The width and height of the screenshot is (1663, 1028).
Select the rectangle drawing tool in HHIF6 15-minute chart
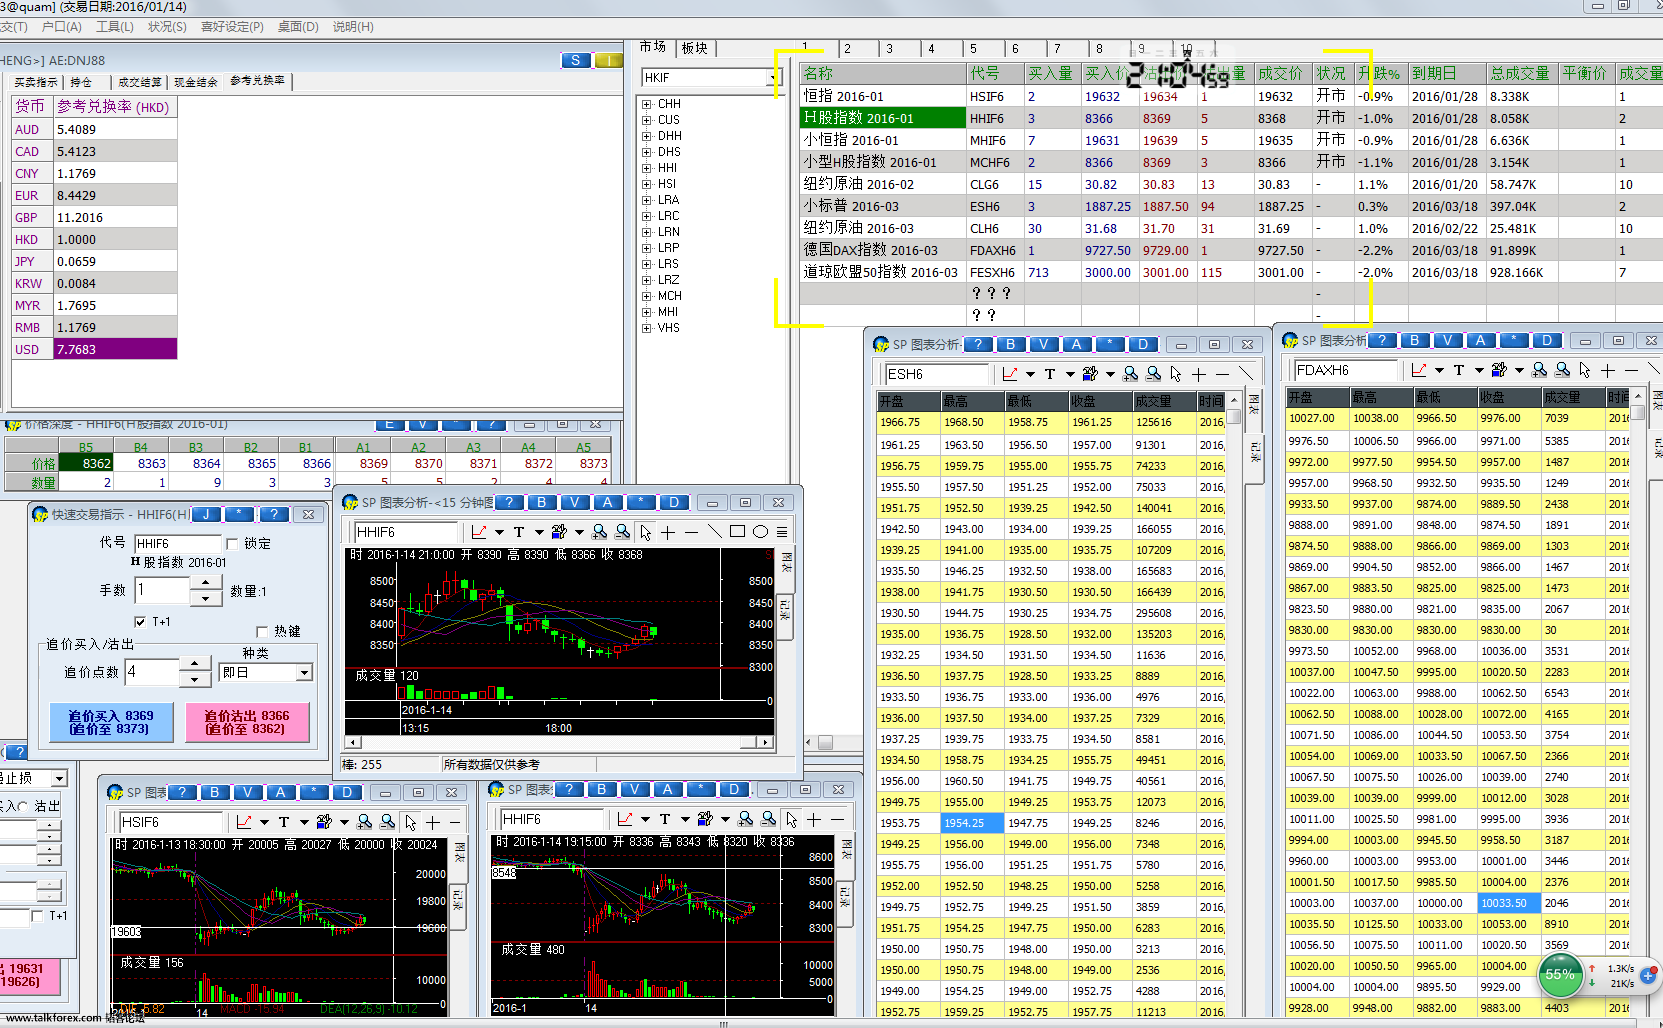pyautogui.click(x=737, y=532)
